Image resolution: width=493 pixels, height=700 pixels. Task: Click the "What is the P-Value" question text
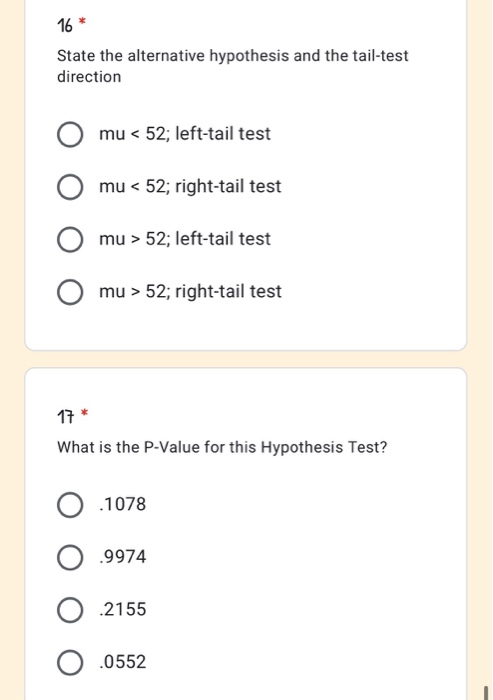pyautogui.click(x=129, y=447)
